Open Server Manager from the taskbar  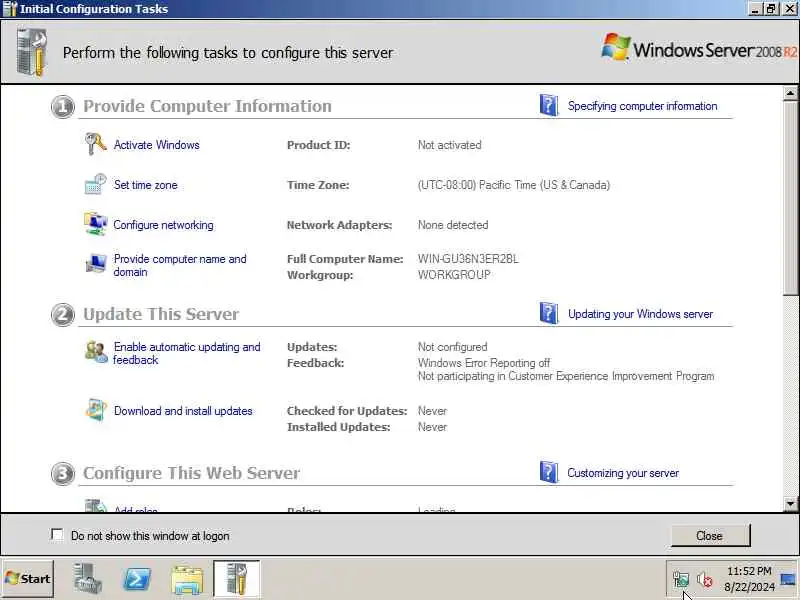(87, 579)
